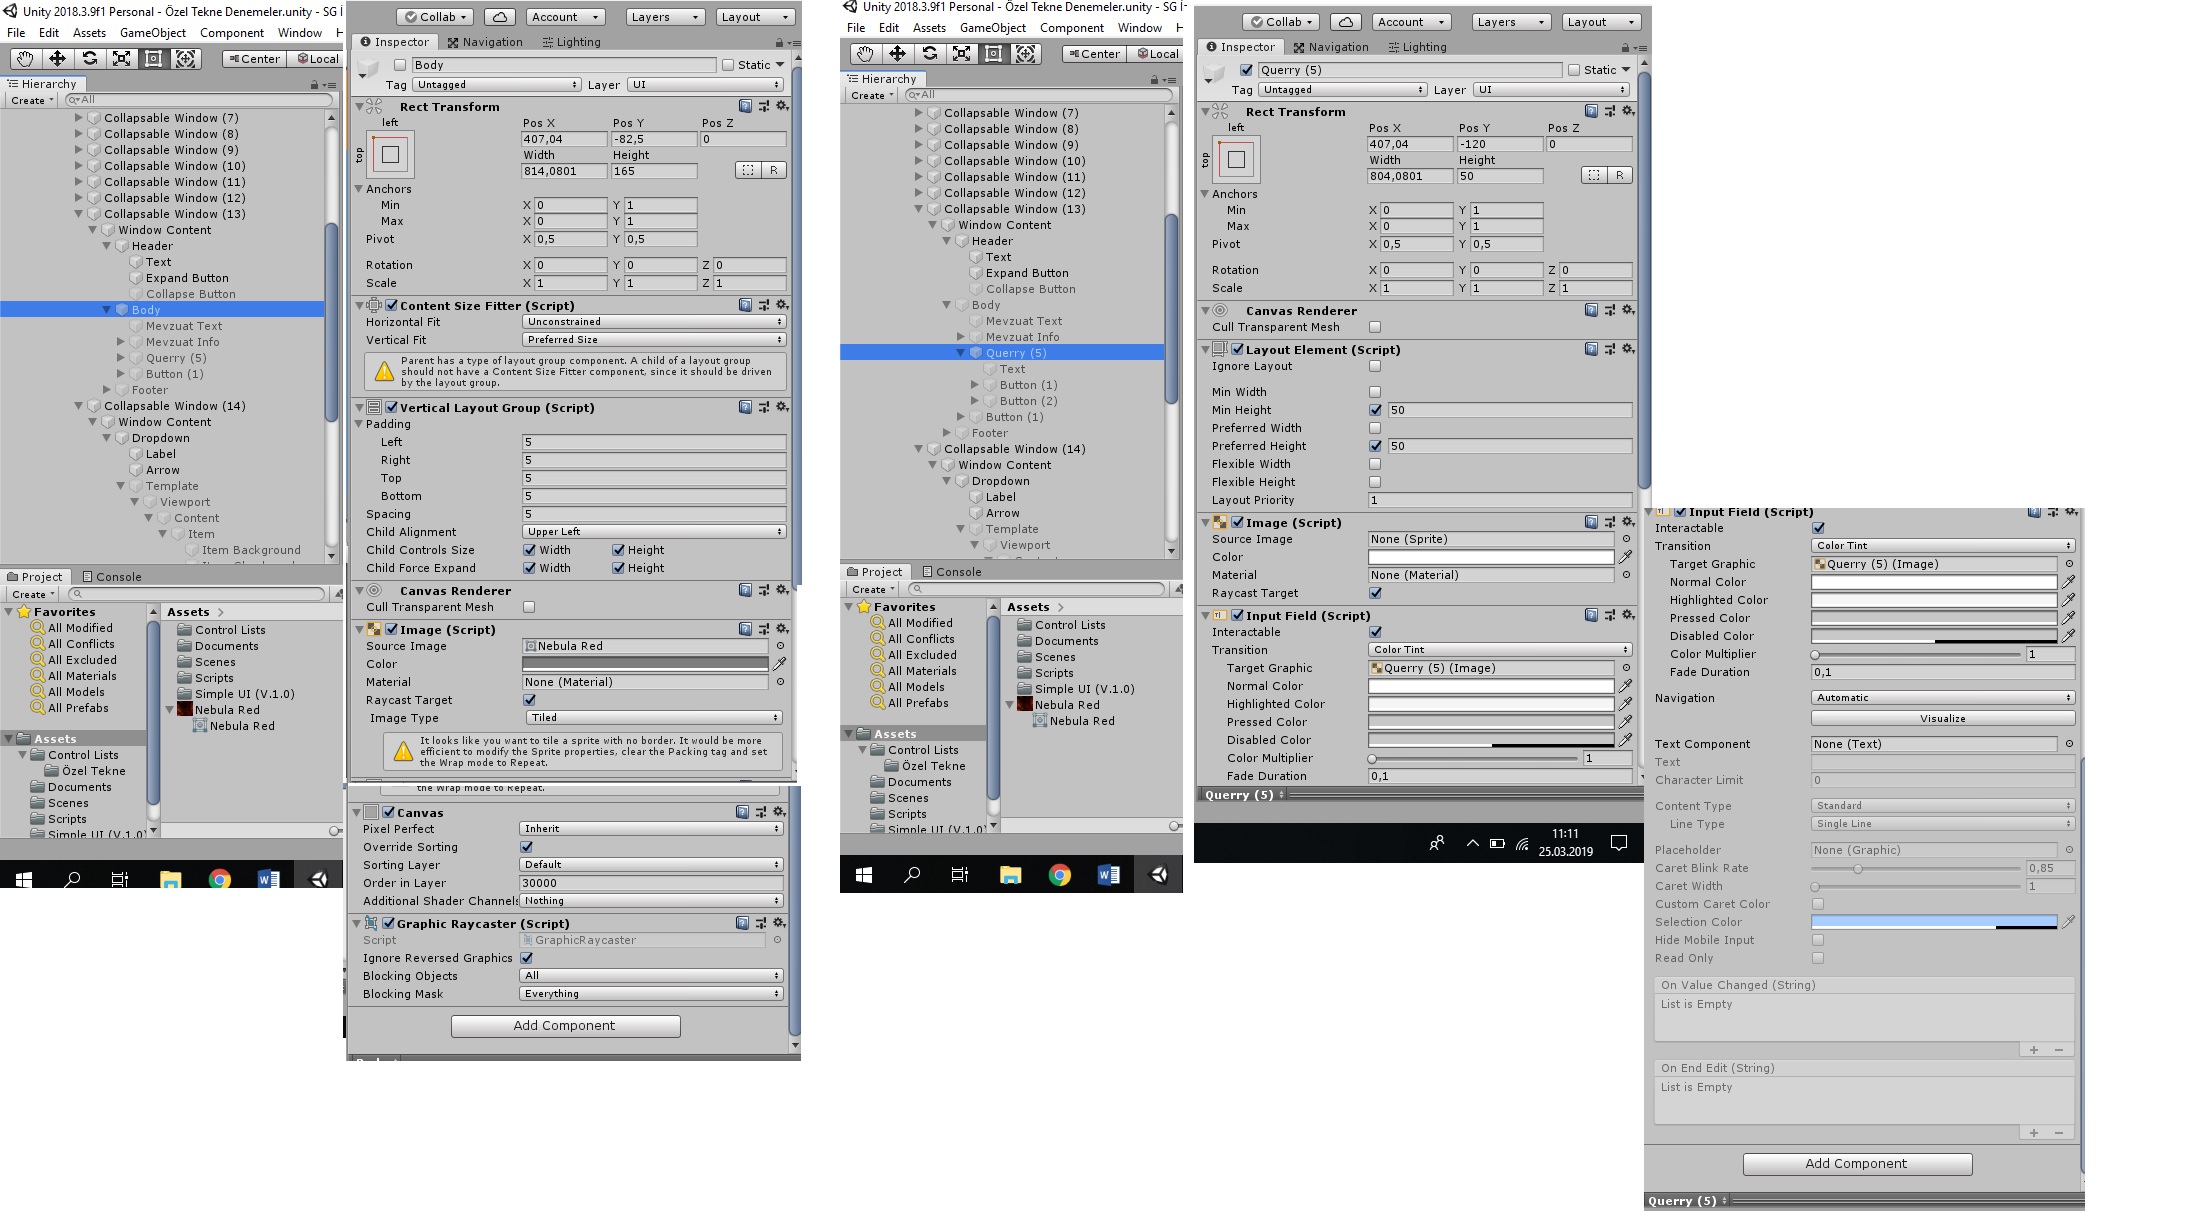Uncheck Ignore Reversed Graphics
The height and width of the screenshot is (1214, 2186).
pos(527,958)
